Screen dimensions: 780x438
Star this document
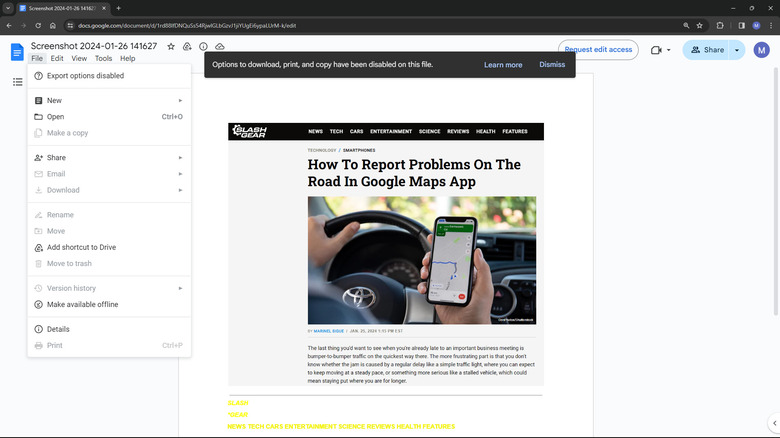click(171, 47)
